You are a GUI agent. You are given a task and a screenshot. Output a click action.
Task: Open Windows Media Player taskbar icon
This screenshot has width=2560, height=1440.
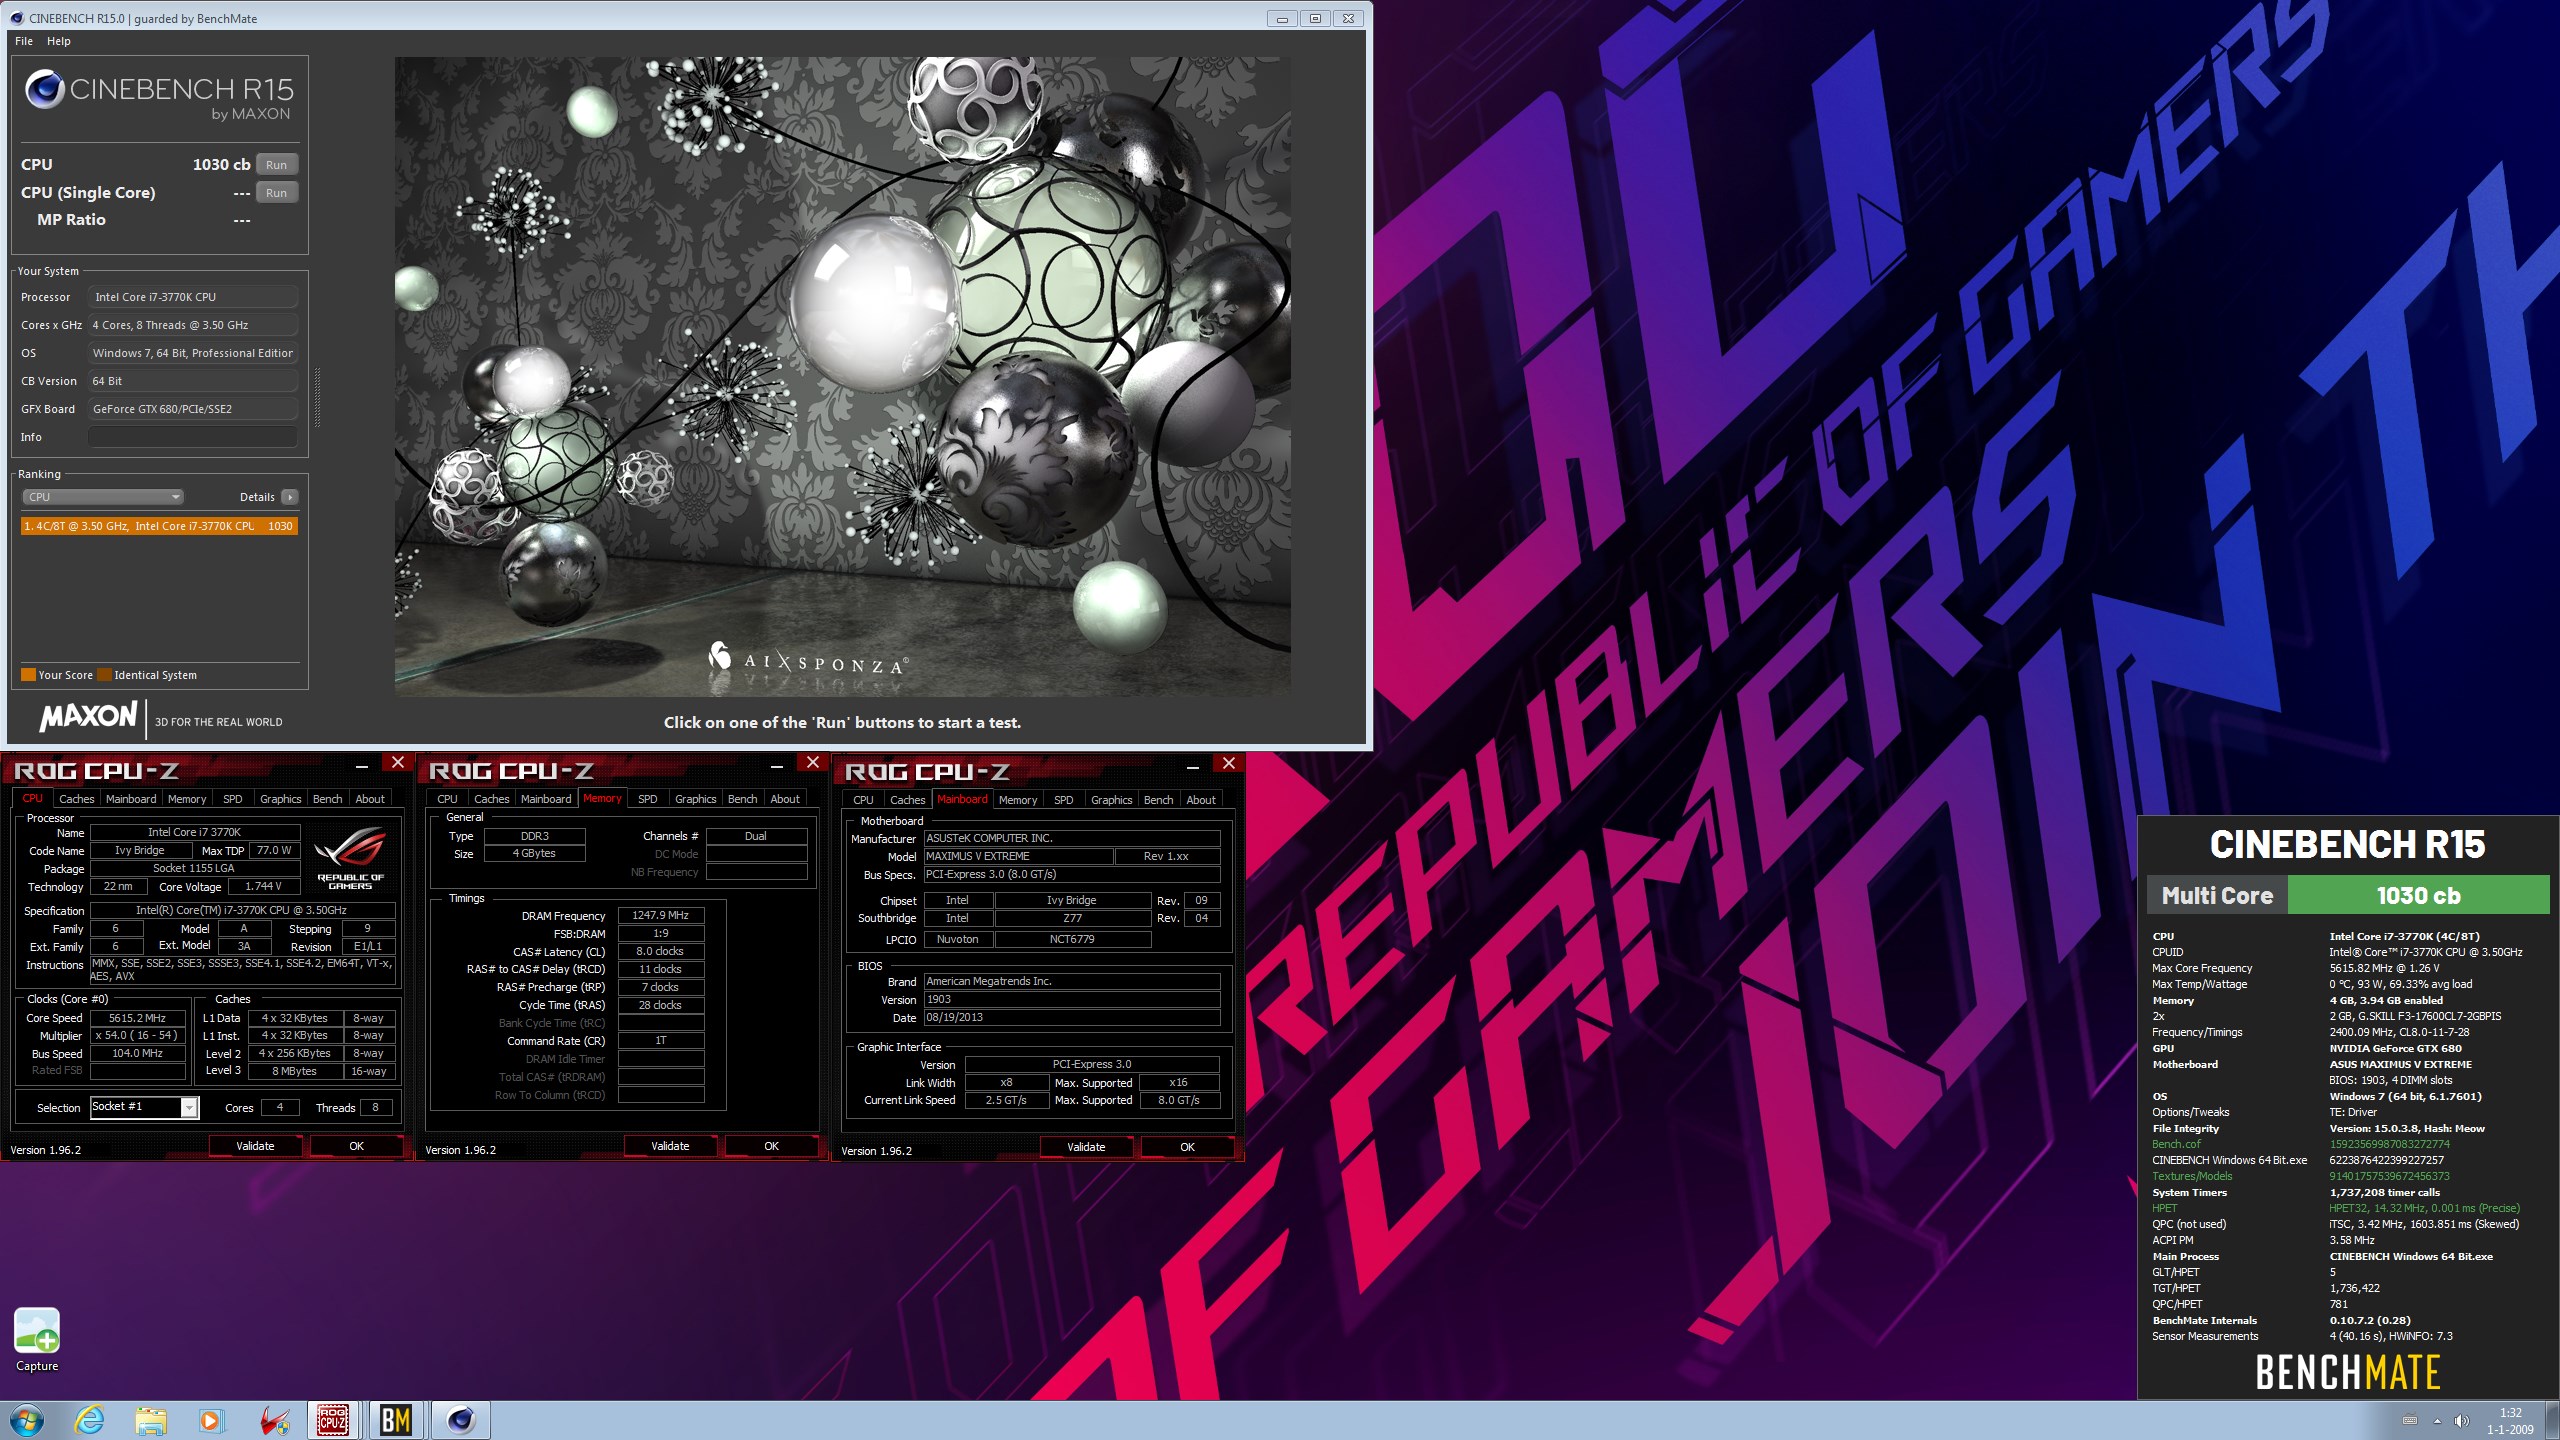point(210,1420)
